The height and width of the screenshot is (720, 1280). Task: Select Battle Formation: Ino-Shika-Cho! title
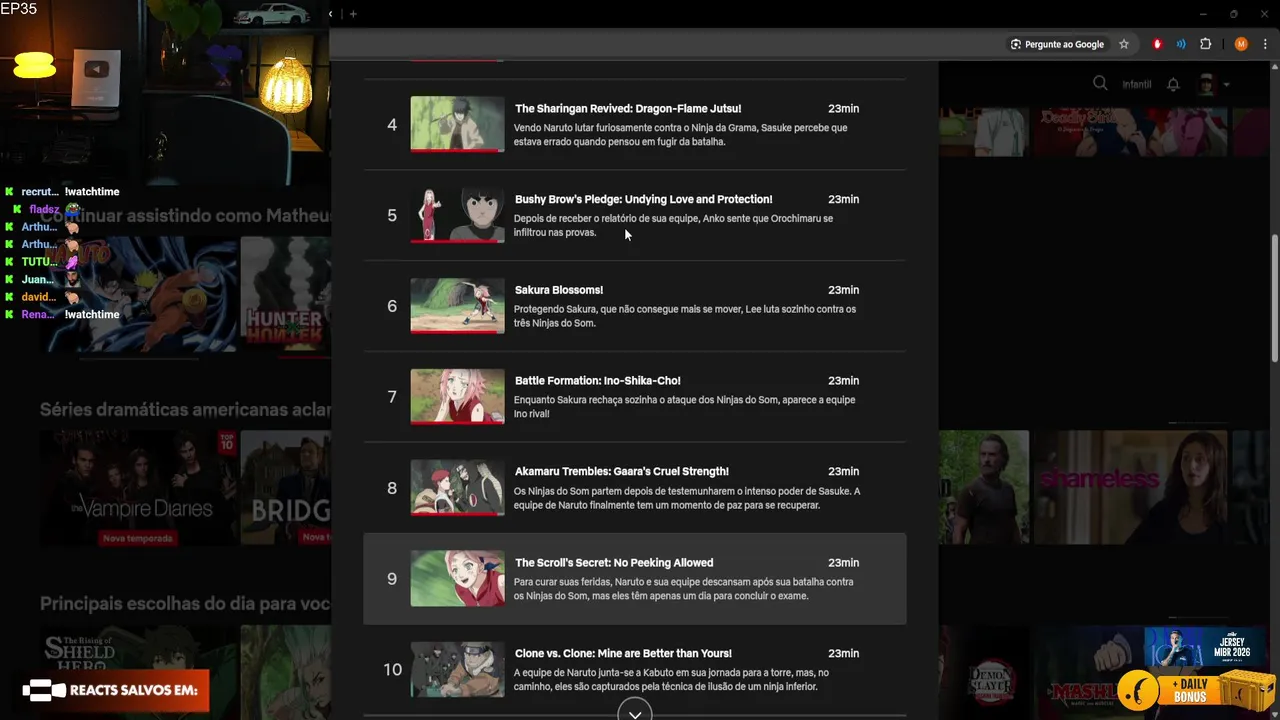(x=598, y=381)
